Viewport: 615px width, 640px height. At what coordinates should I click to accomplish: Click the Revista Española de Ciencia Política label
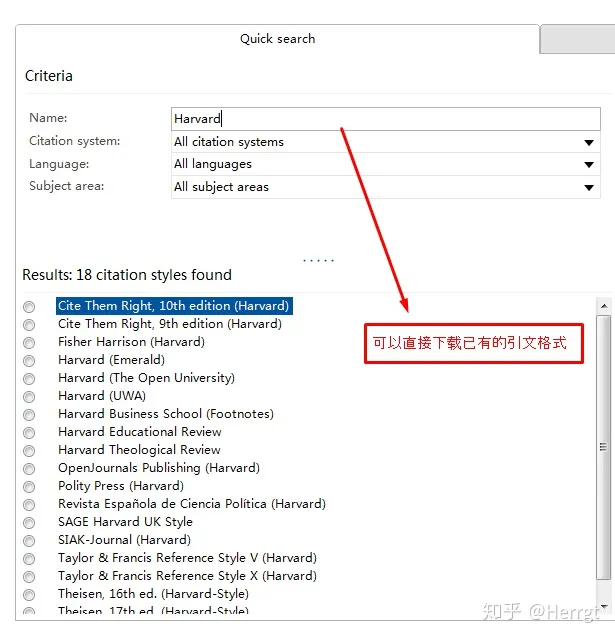point(192,504)
